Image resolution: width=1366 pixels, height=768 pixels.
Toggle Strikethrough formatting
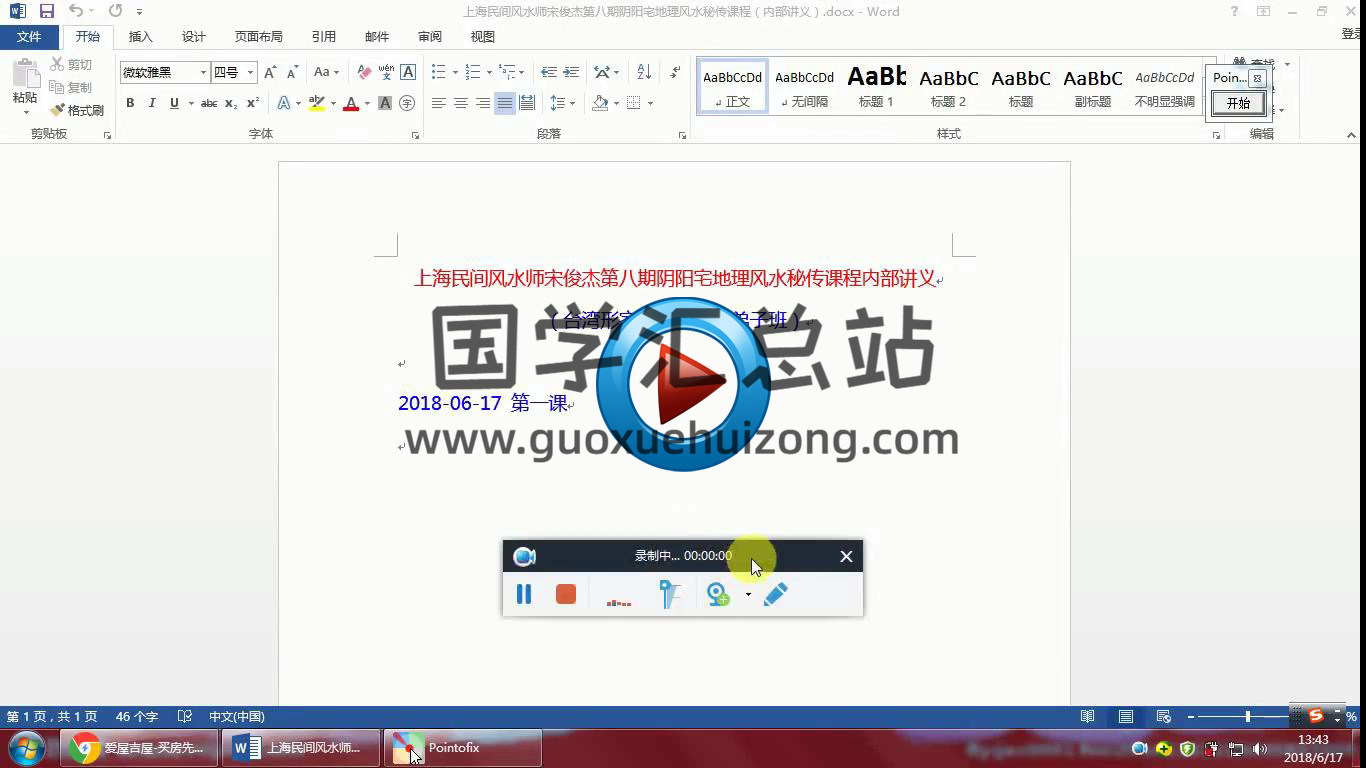pos(209,103)
